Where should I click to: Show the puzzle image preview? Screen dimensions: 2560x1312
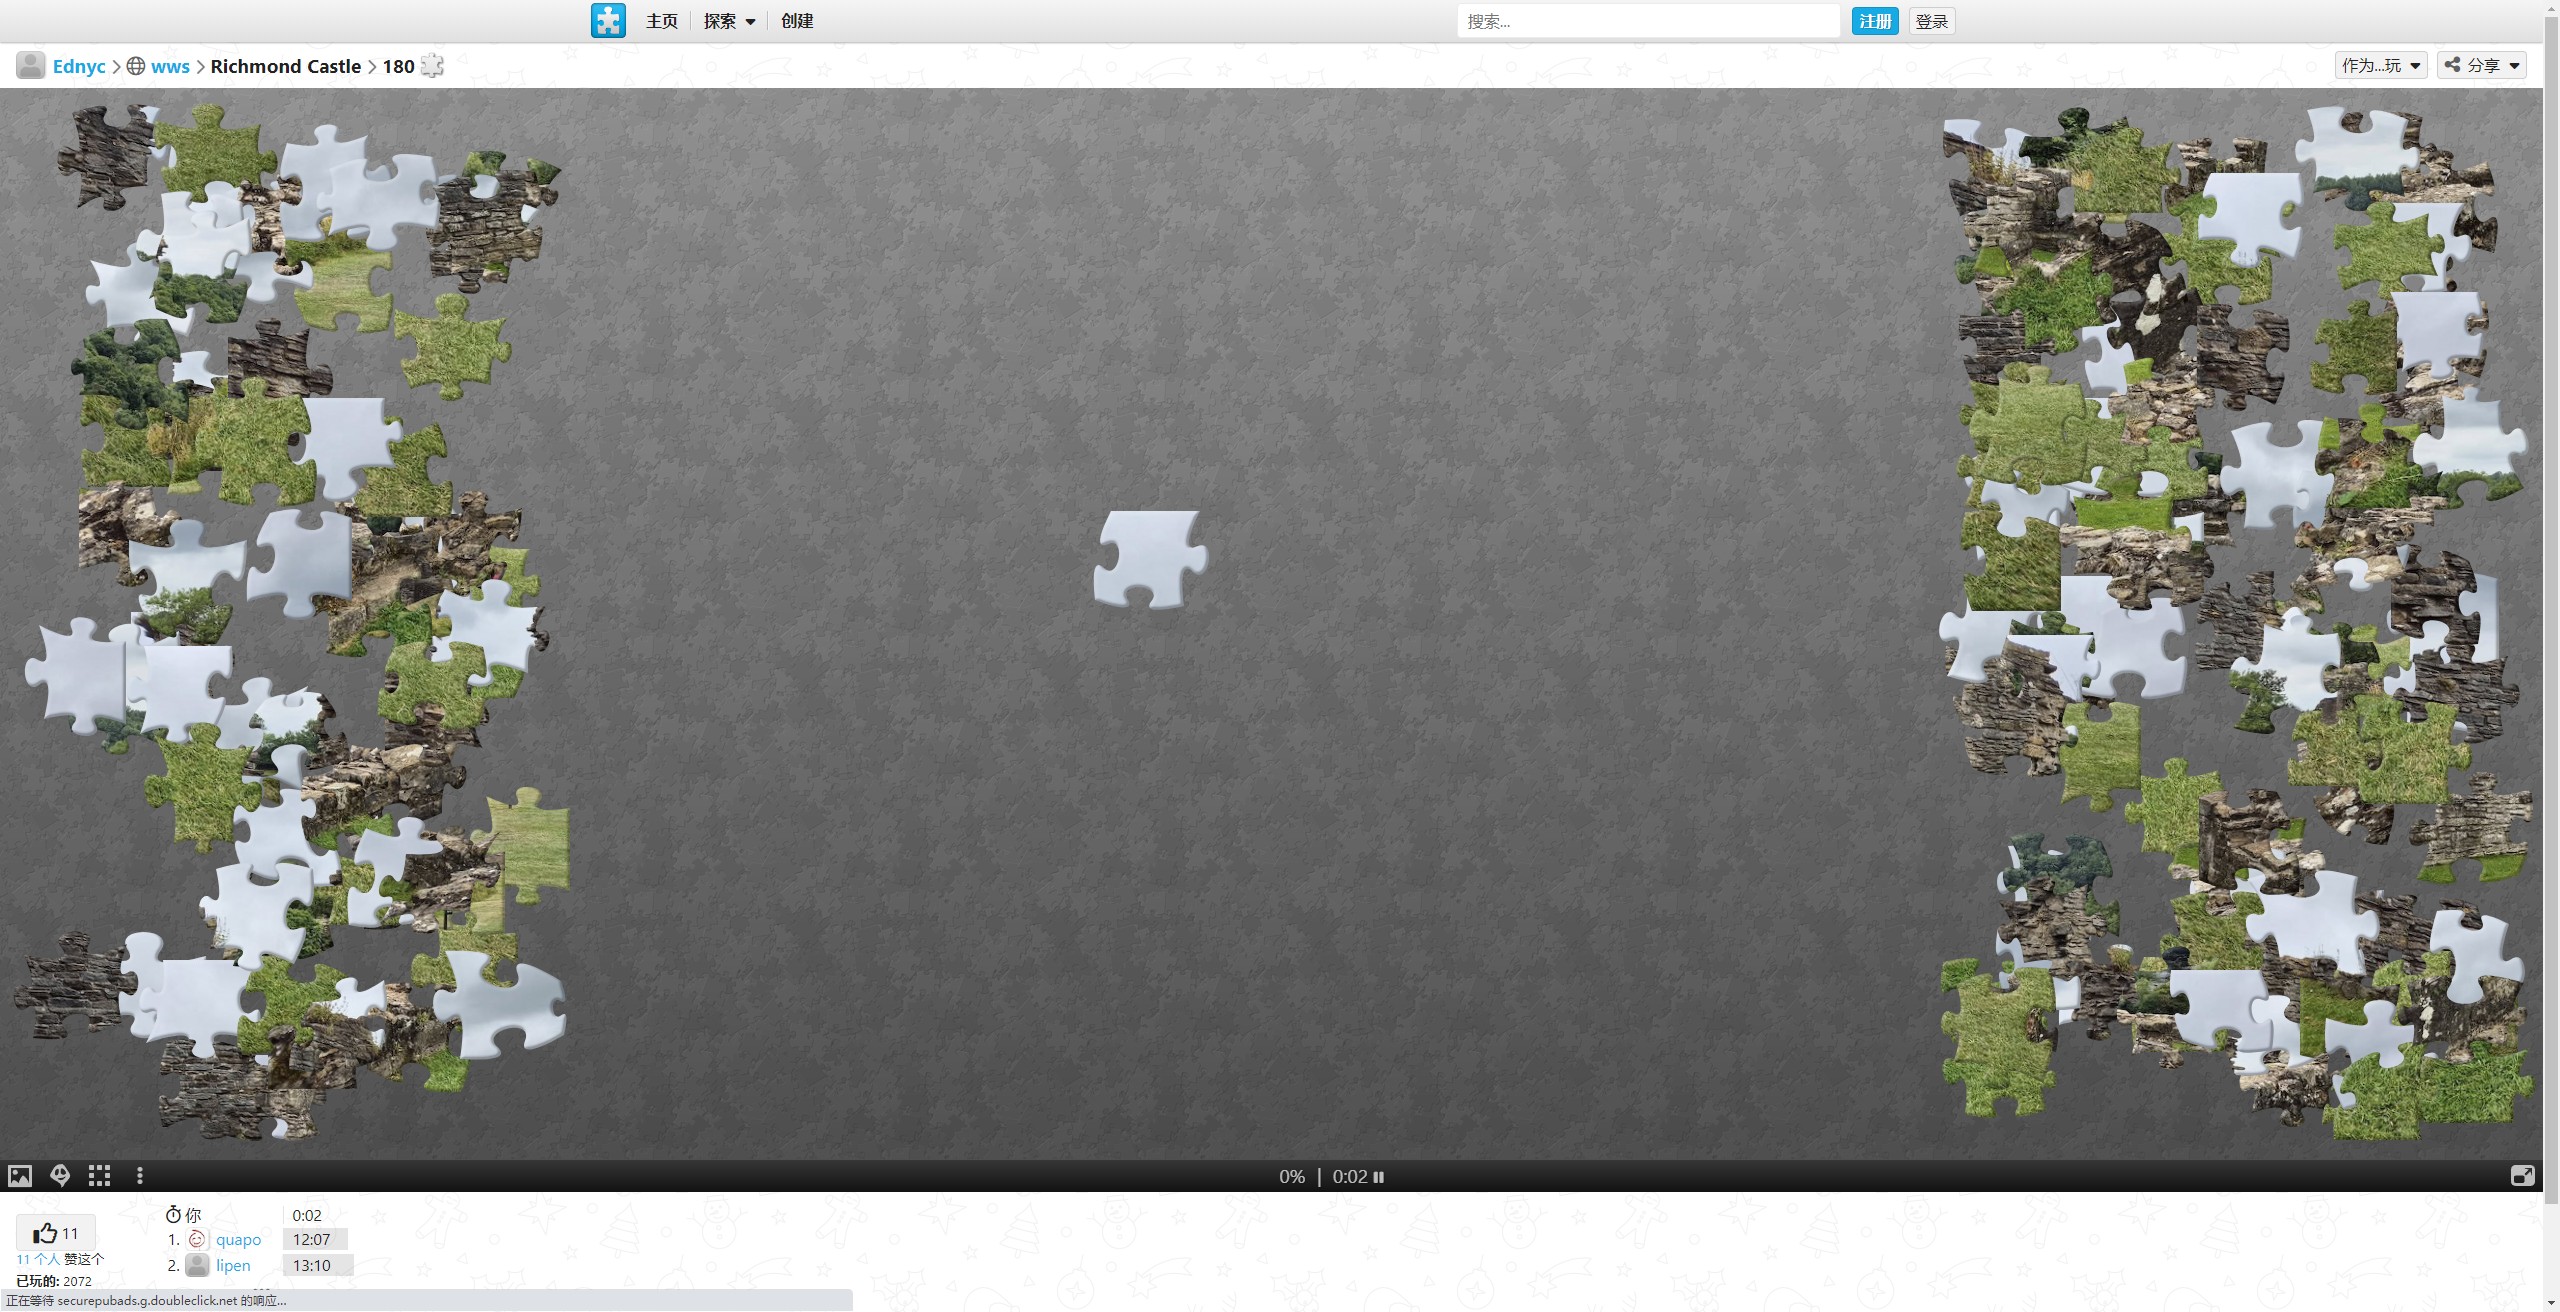click(20, 1176)
